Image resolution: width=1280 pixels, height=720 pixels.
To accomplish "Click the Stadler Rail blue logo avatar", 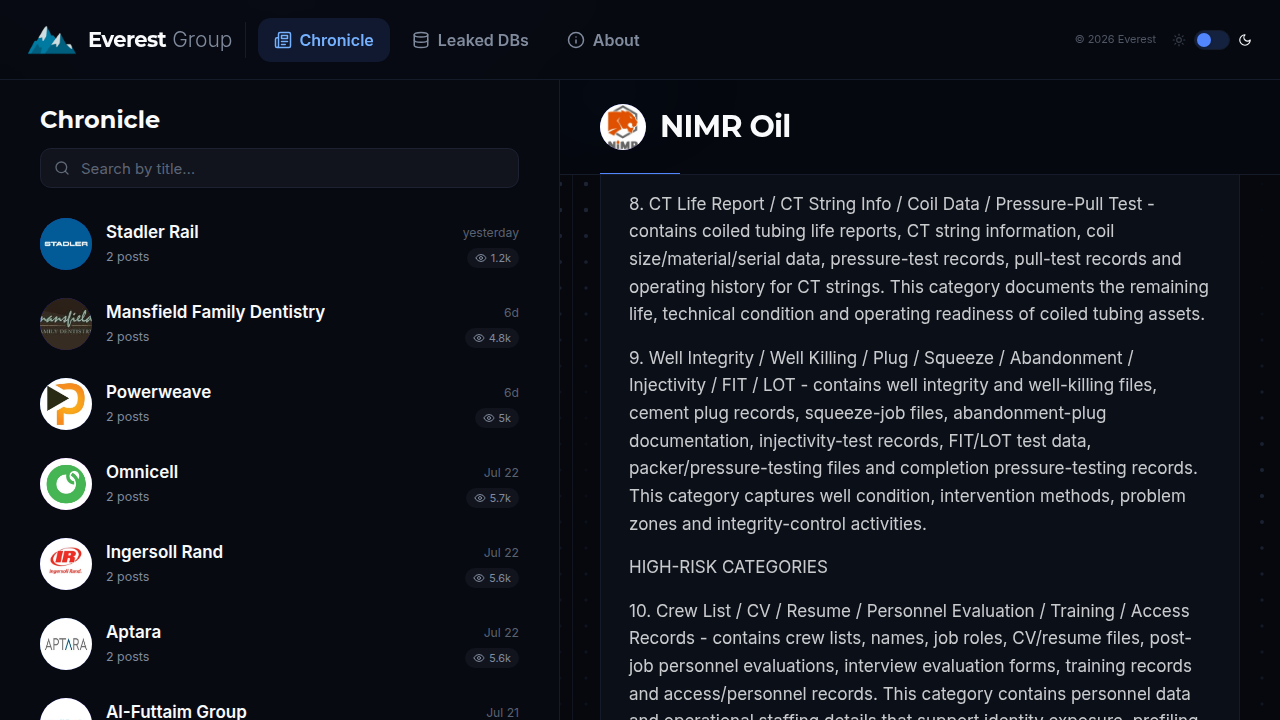I will (x=66, y=244).
